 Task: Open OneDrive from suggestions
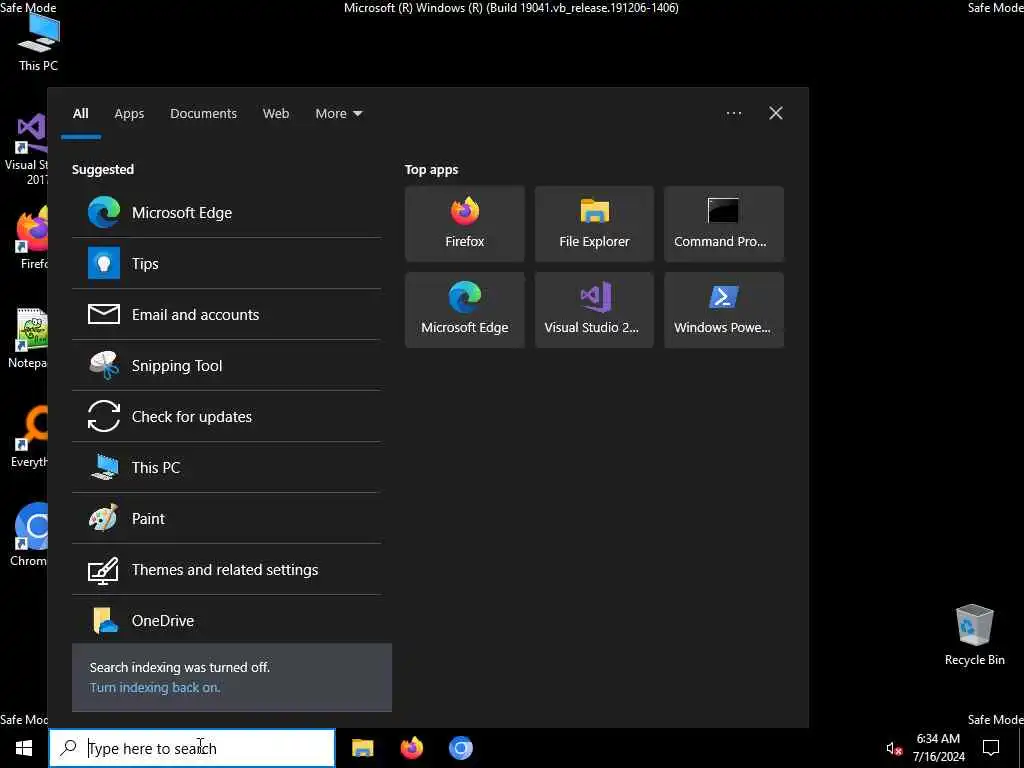[x=227, y=620]
